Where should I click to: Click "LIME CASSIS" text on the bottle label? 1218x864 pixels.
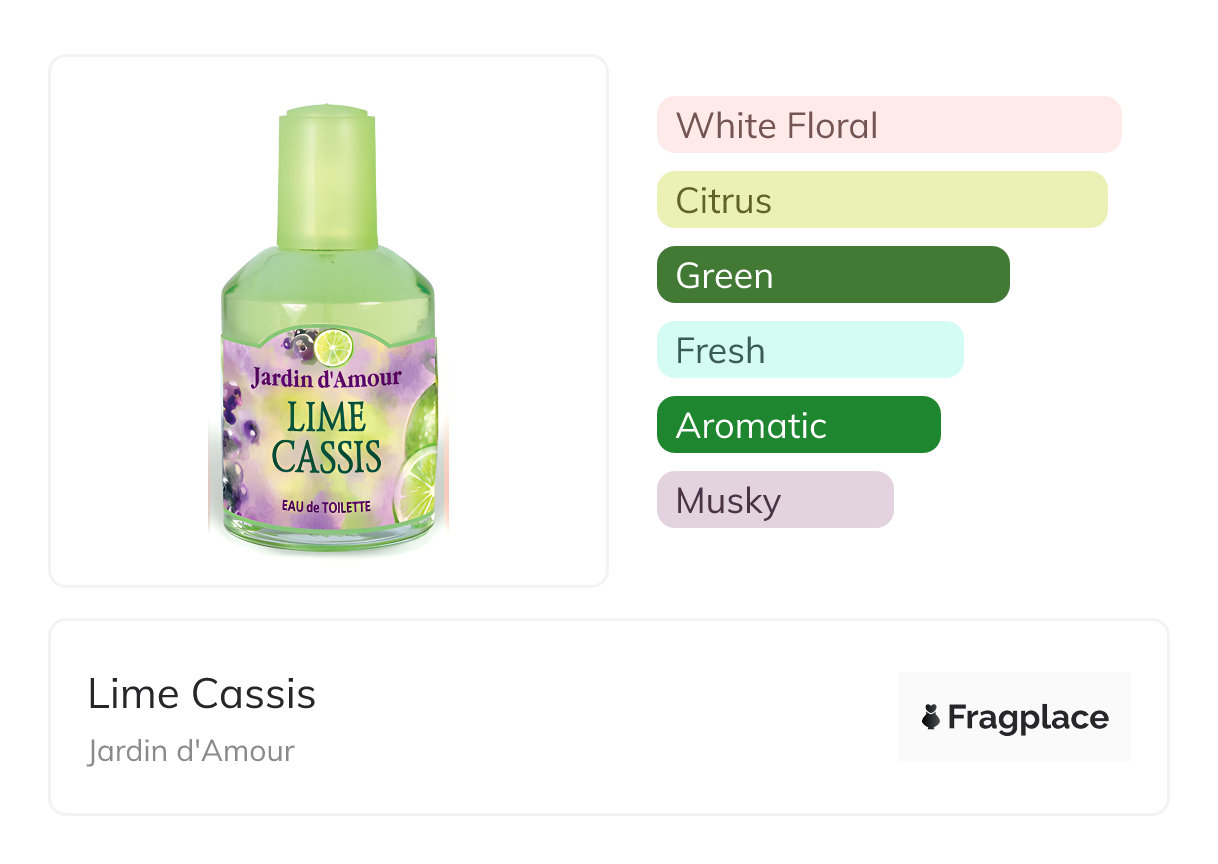click(327, 437)
